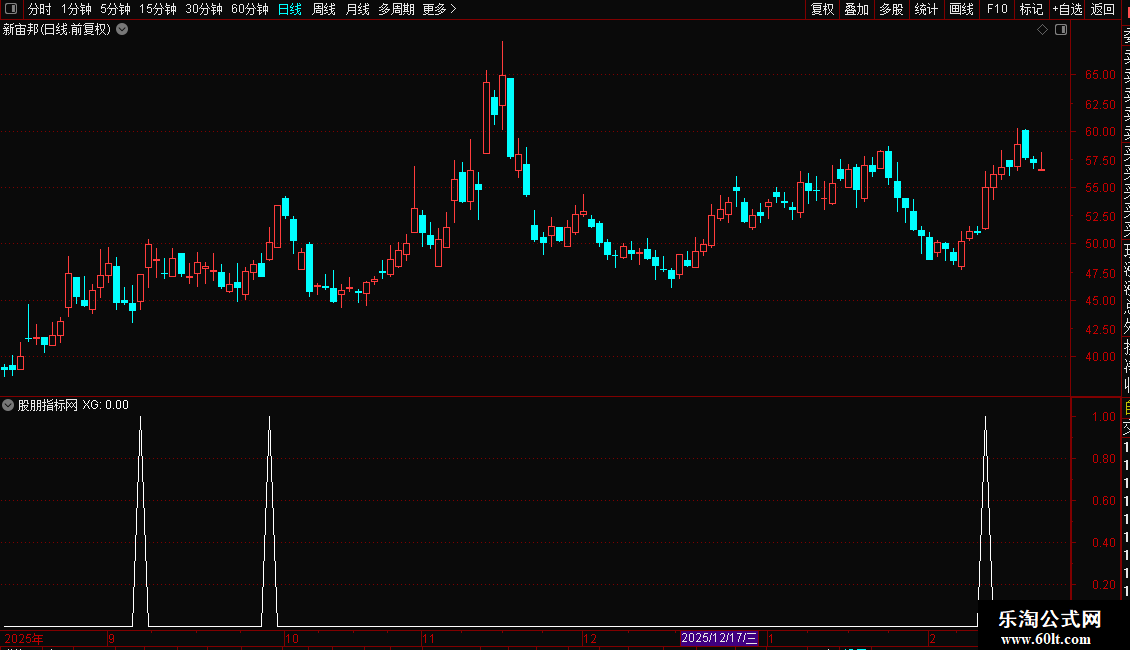Open the 多周期 multi-period view

tap(396, 9)
